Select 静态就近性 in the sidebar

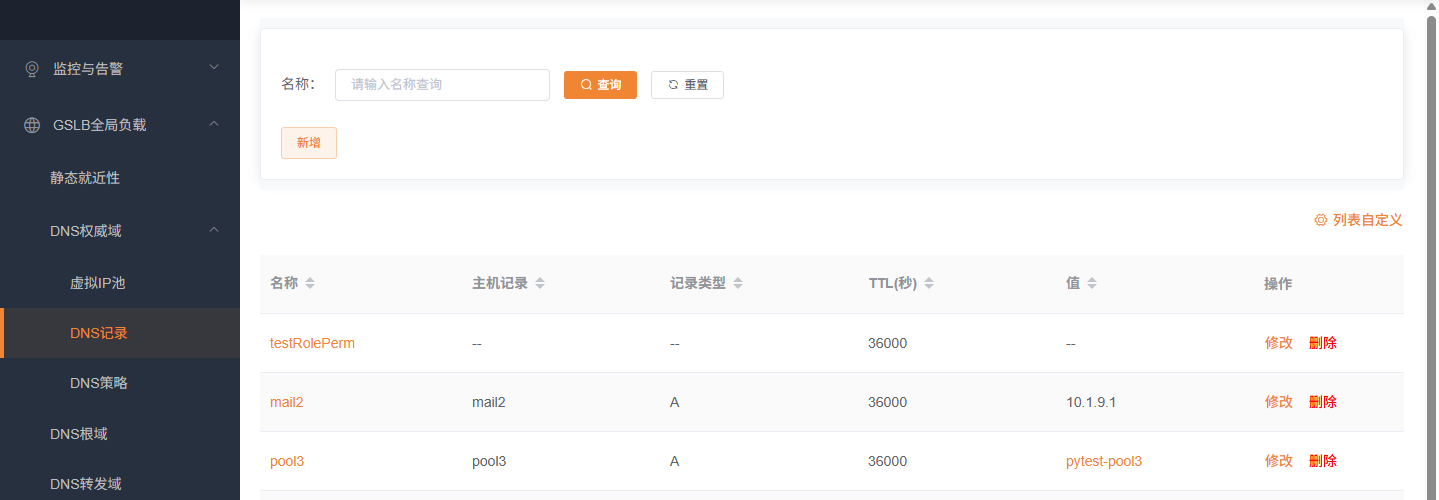tap(85, 178)
